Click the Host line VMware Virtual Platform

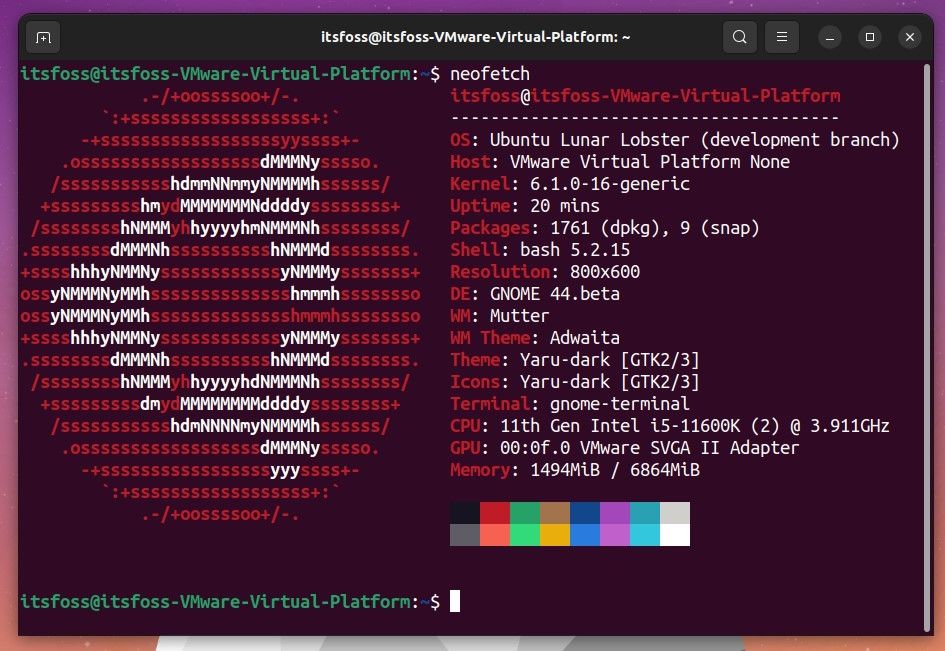pyautogui.click(x=620, y=162)
